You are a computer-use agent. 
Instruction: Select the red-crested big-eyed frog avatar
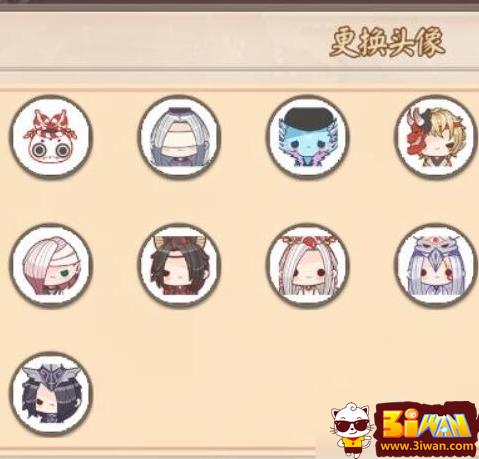point(51,137)
